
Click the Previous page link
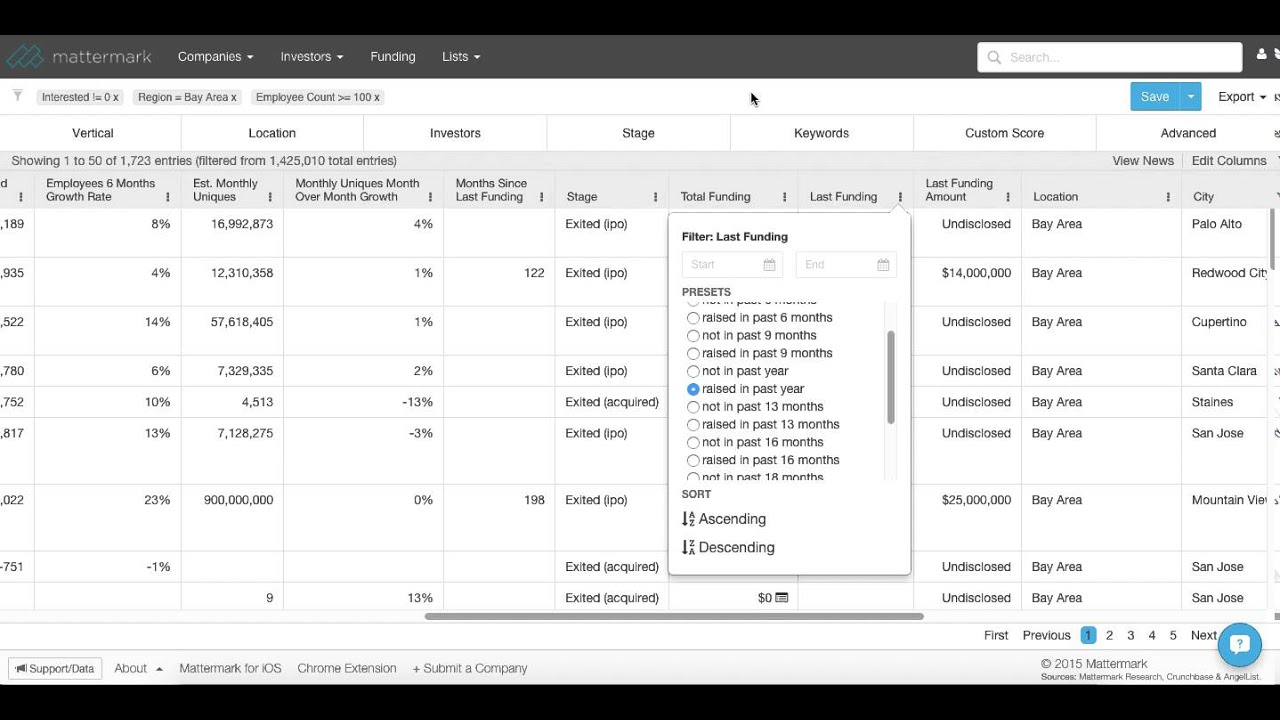pyautogui.click(x=1046, y=635)
